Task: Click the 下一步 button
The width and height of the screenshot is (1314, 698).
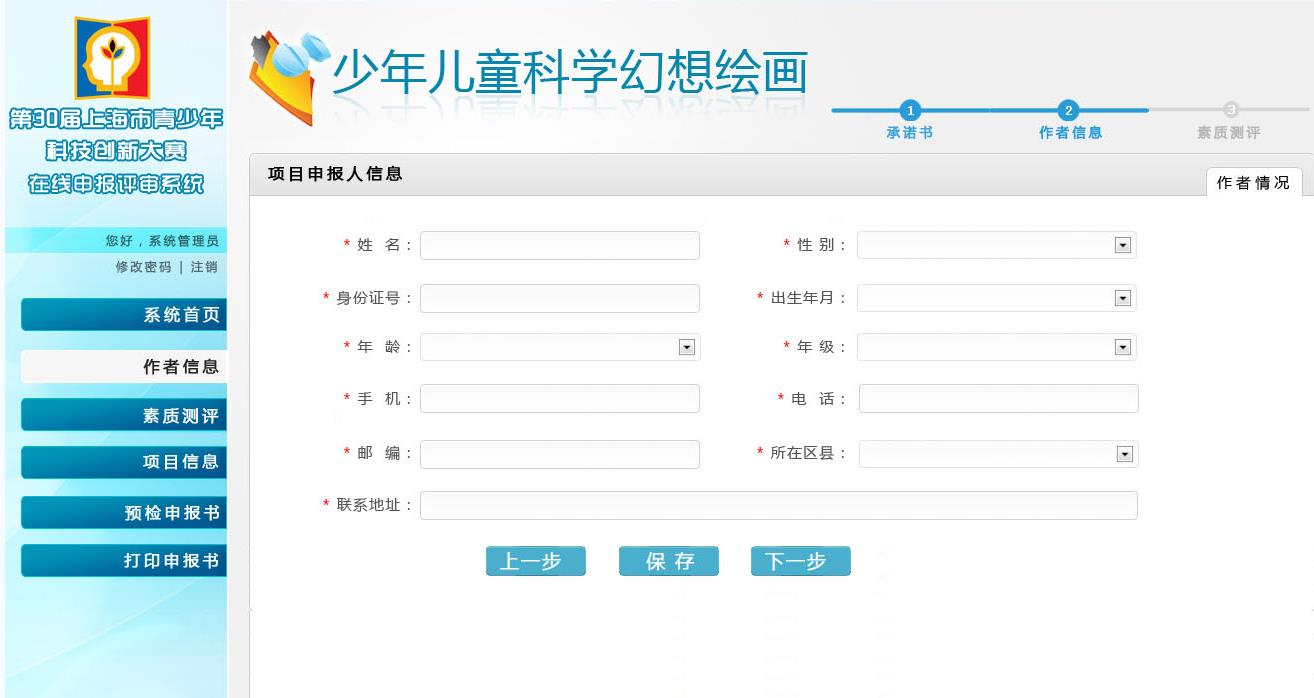Action: [x=800, y=561]
